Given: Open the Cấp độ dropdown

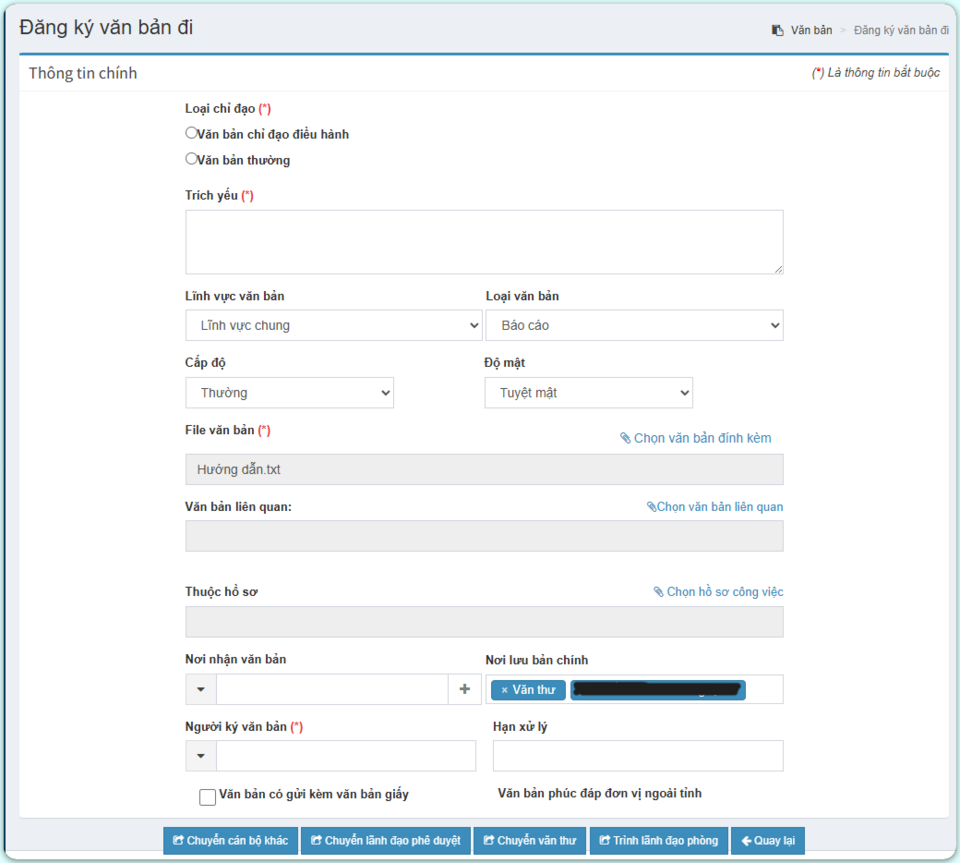Looking at the screenshot, I should (x=289, y=393).
